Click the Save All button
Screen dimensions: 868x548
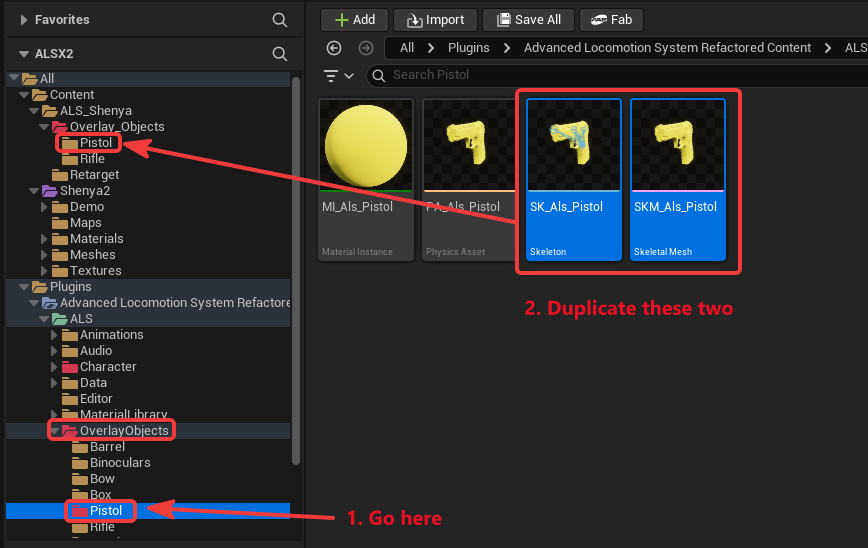pyautogui.click(x=528, y=20)
